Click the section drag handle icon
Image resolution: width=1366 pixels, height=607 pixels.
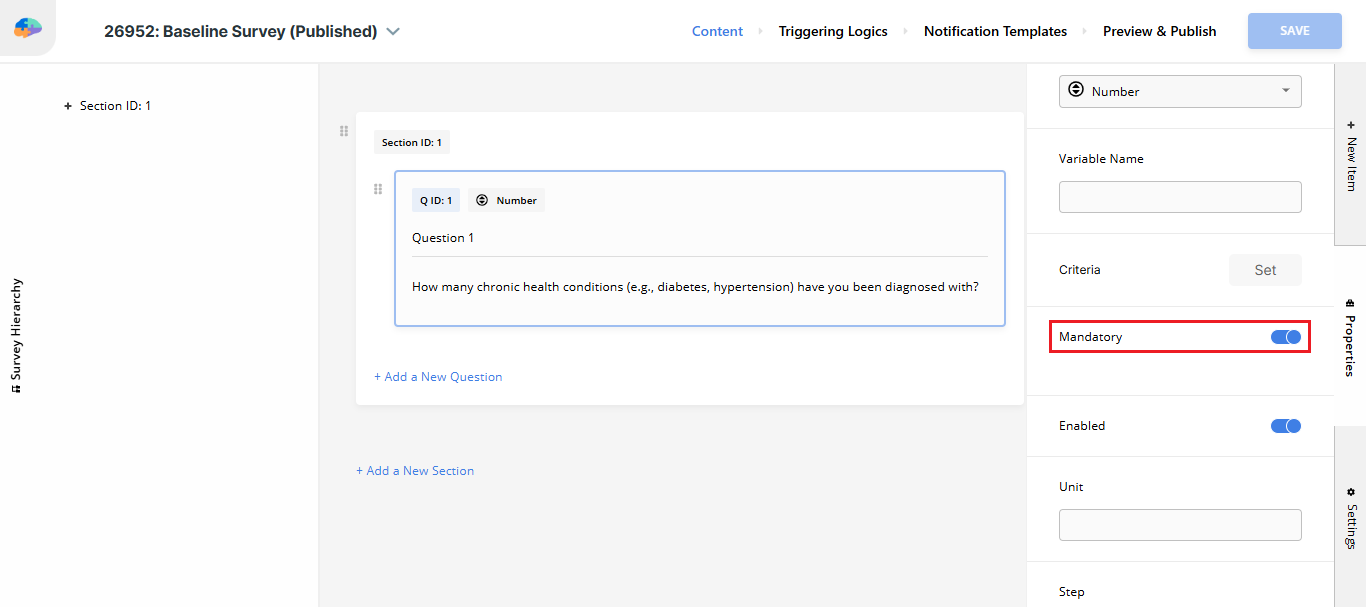point(344,131)
